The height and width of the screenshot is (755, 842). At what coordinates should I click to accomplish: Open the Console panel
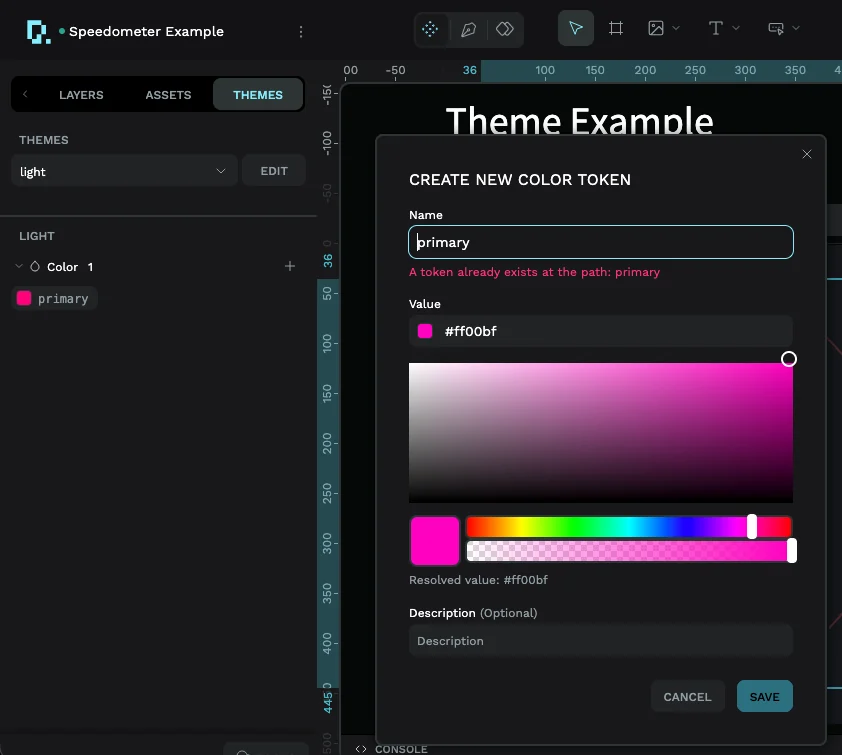pos(392,749)
